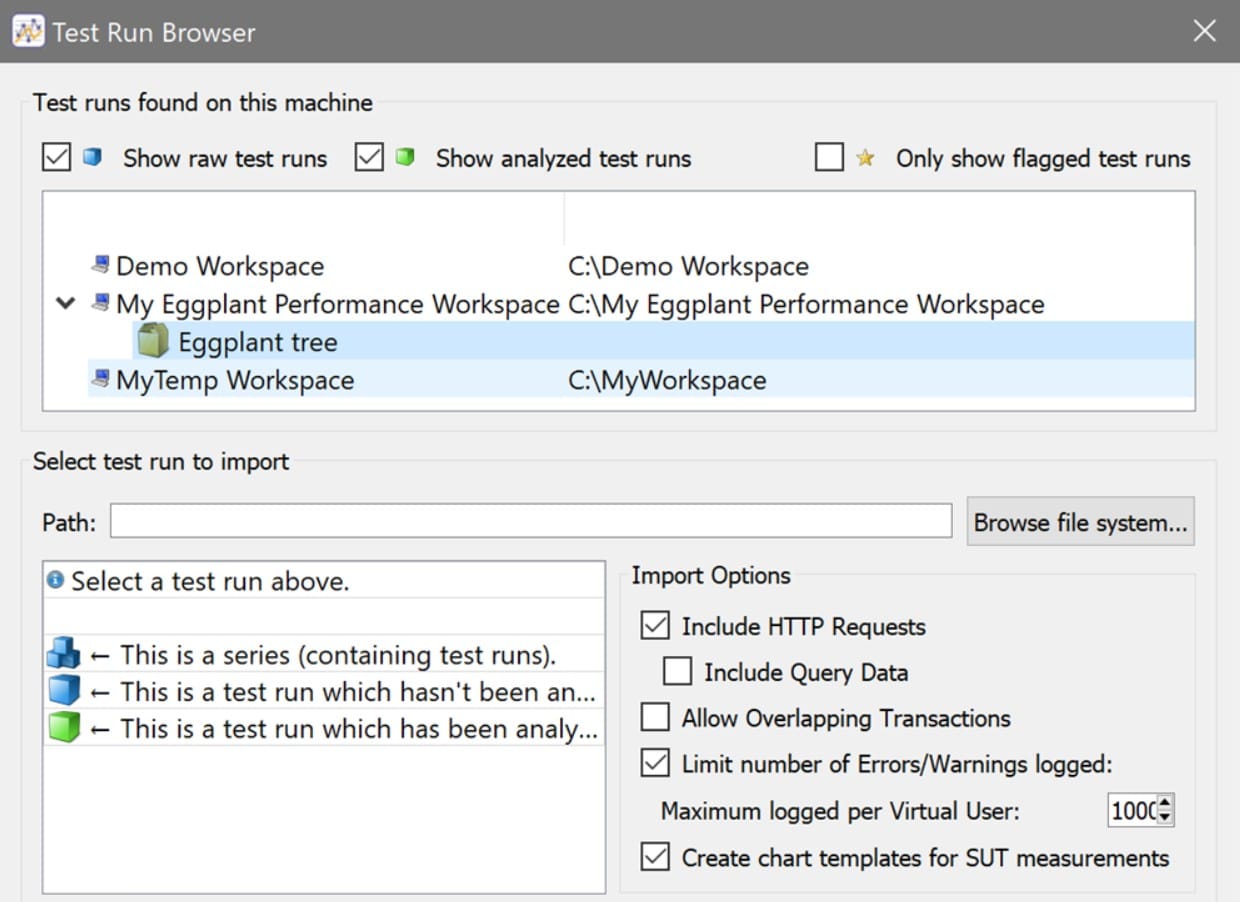The height and width of the screenshot is (902, 1240).
Task: Click the C:\MyWorkspace path cell
Action: click(x=667, y=380)
